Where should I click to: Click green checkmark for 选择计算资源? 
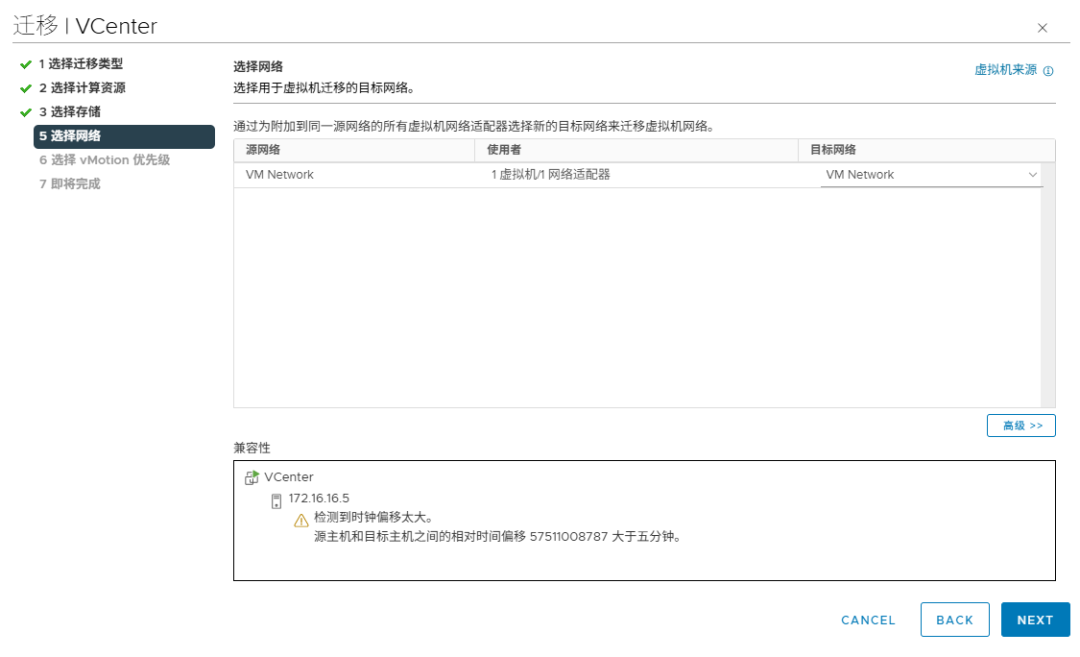(26, 88)
